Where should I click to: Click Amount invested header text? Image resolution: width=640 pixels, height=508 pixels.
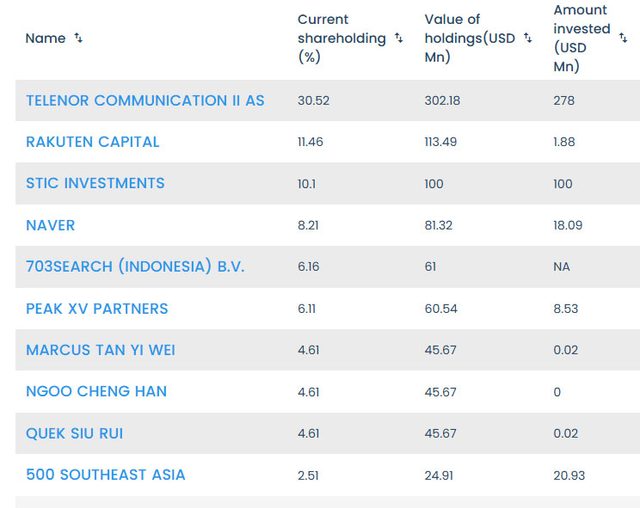pyautogui.click(x=581, y=38)
